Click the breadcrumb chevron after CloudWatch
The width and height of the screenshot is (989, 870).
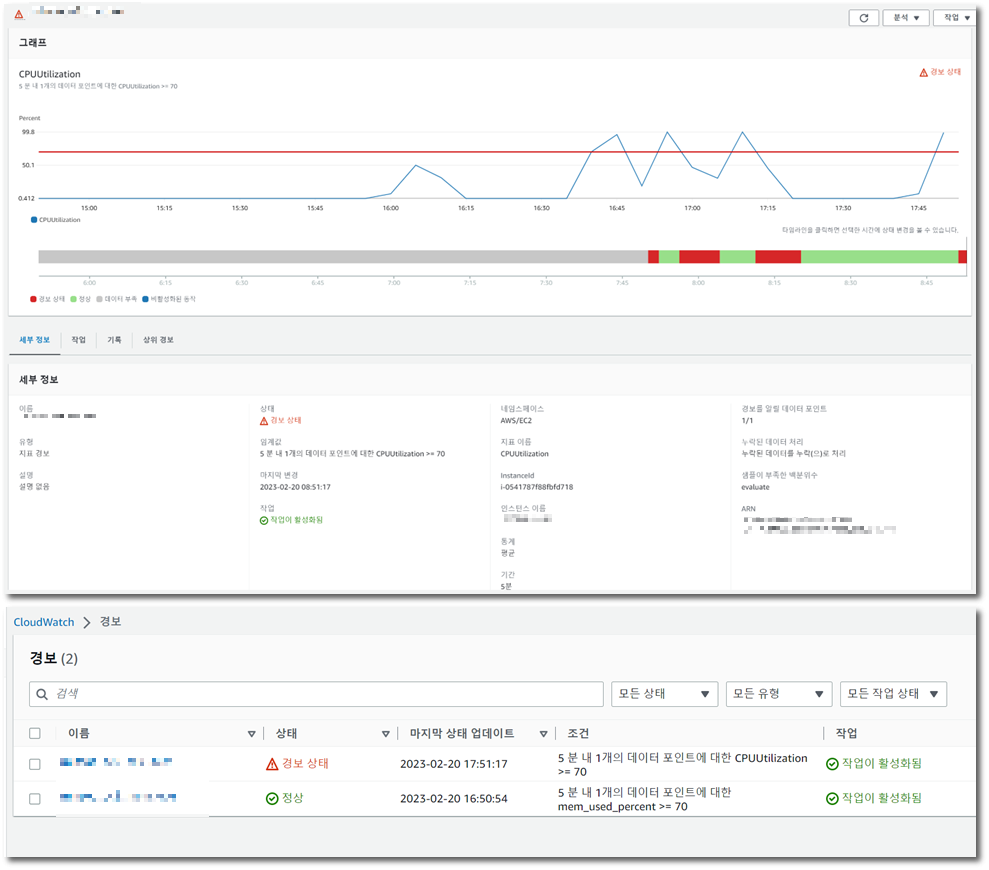87,622
